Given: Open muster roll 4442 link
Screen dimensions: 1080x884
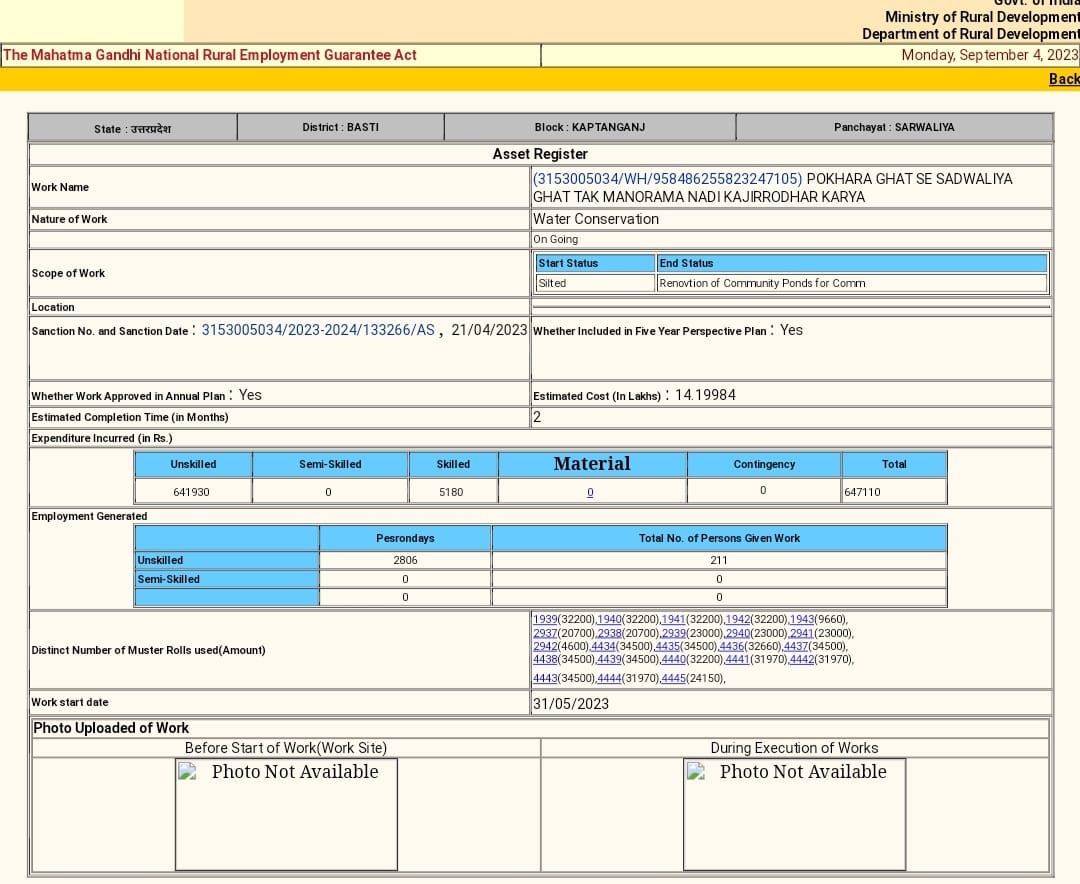Looking at the screenshot, I should pyautogui.click(x=802, y=659).
